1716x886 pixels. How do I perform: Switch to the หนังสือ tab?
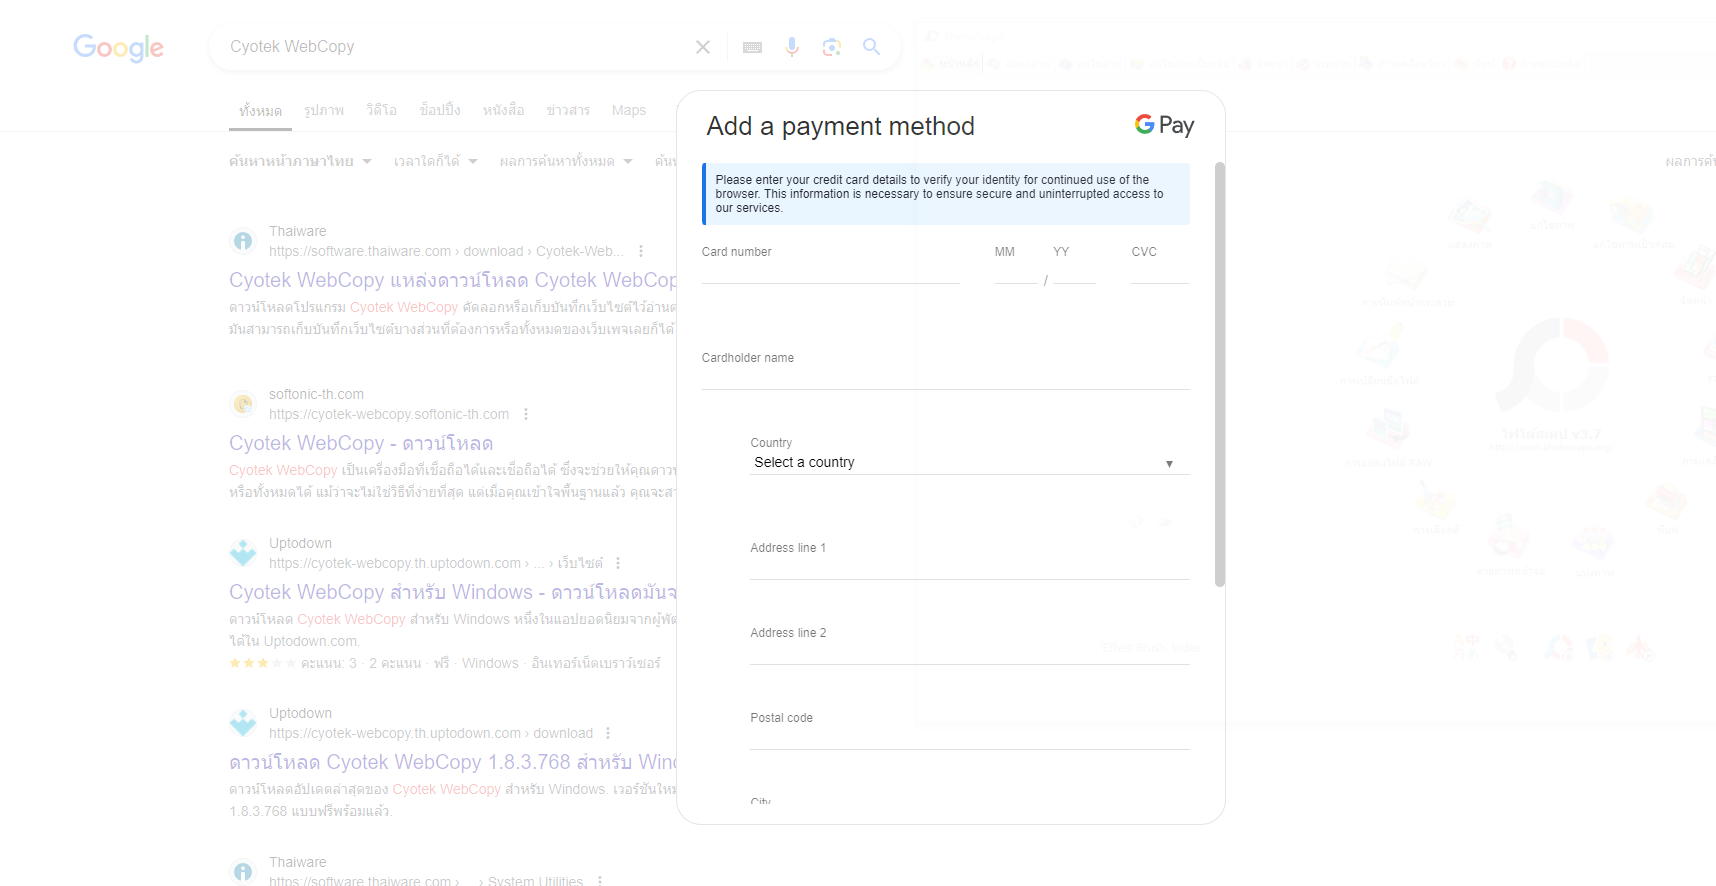coord(503,110)
